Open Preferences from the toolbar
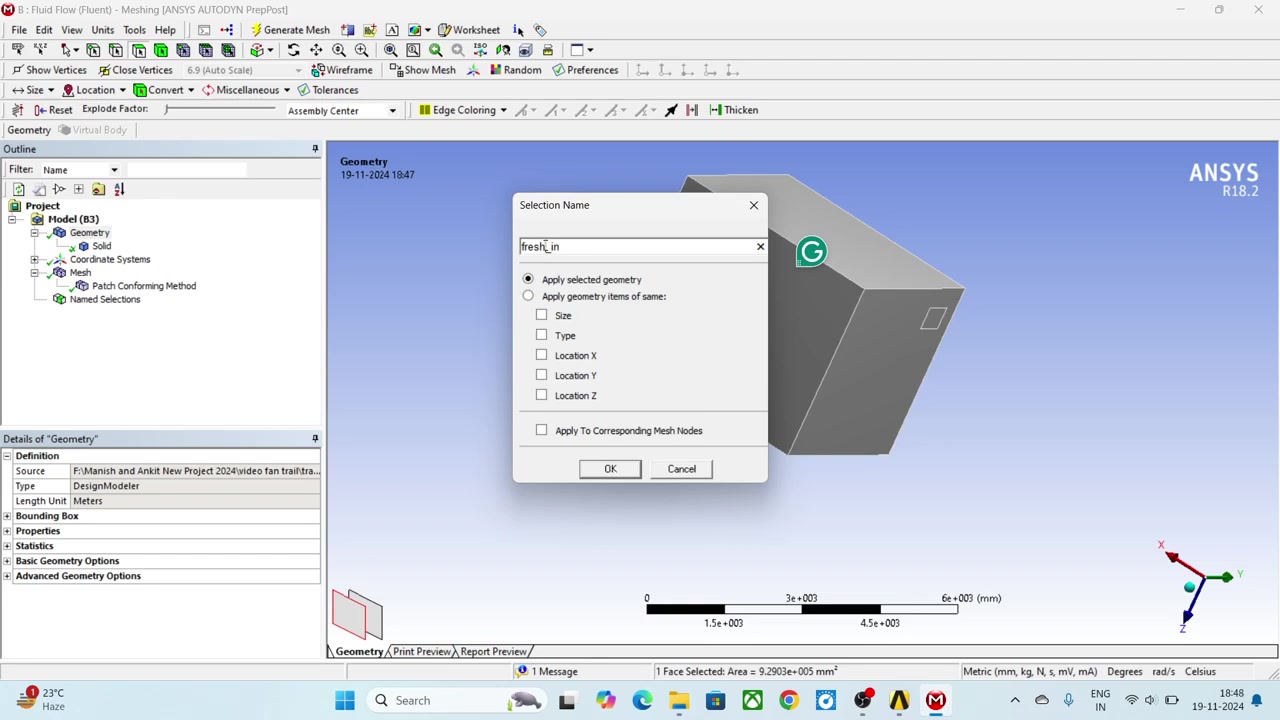Screen dimensions: 1280x720 point(585,70)
